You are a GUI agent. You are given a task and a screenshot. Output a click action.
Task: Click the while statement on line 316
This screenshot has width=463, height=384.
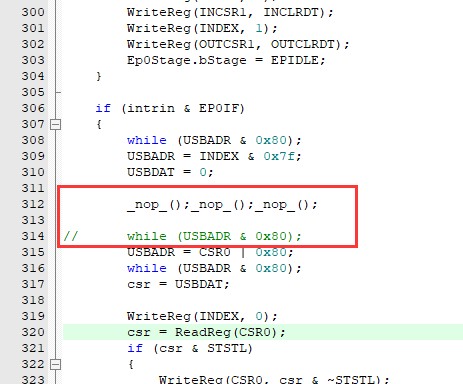pos(214,269)
